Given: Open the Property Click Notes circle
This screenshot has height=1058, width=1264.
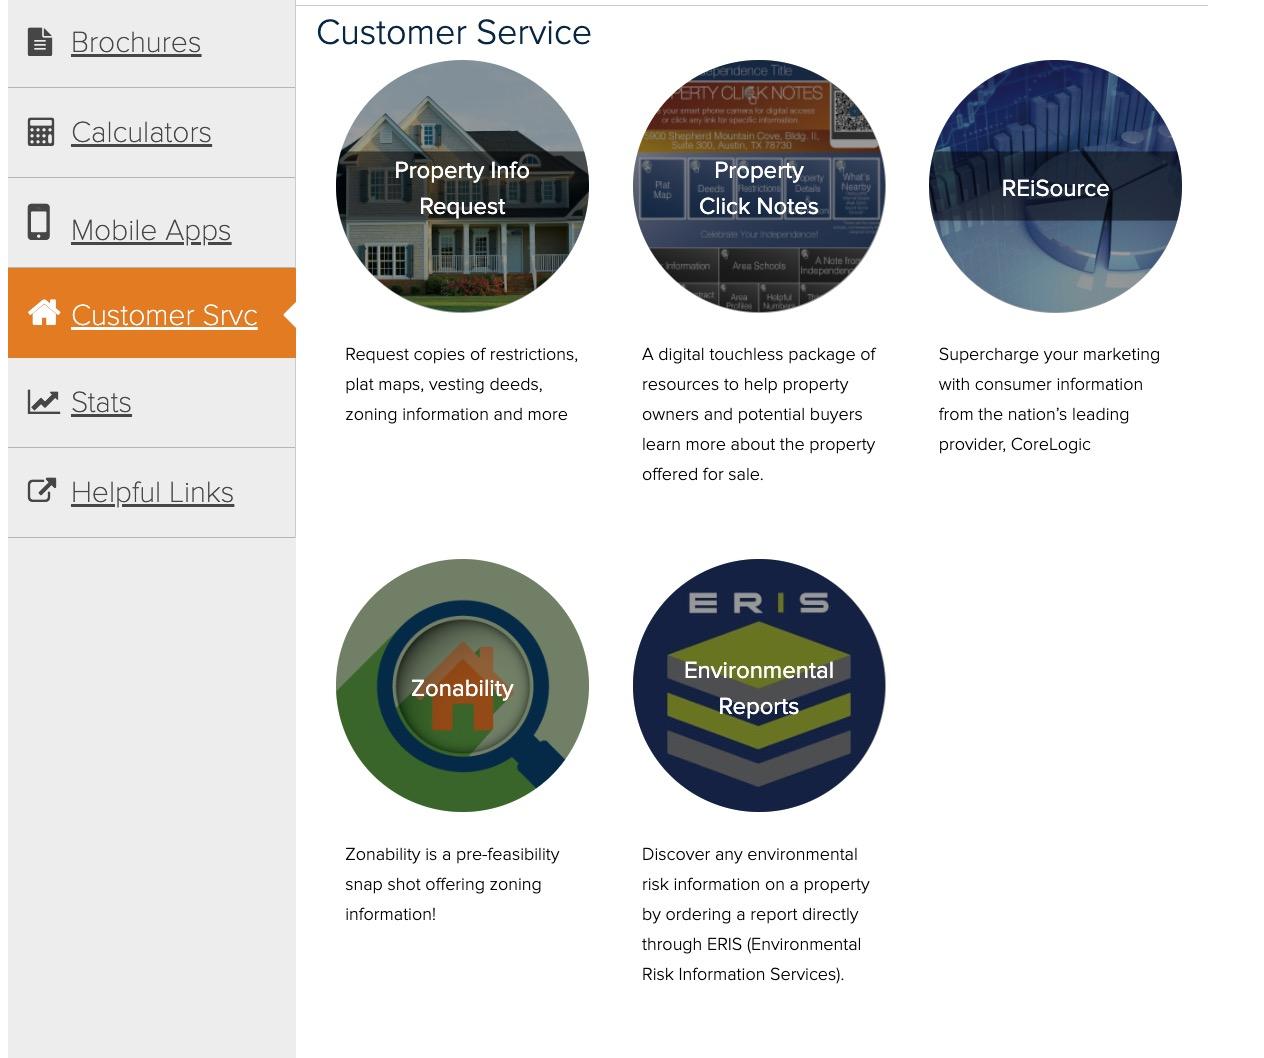Looking at the screenshot, I should [759, 186].
